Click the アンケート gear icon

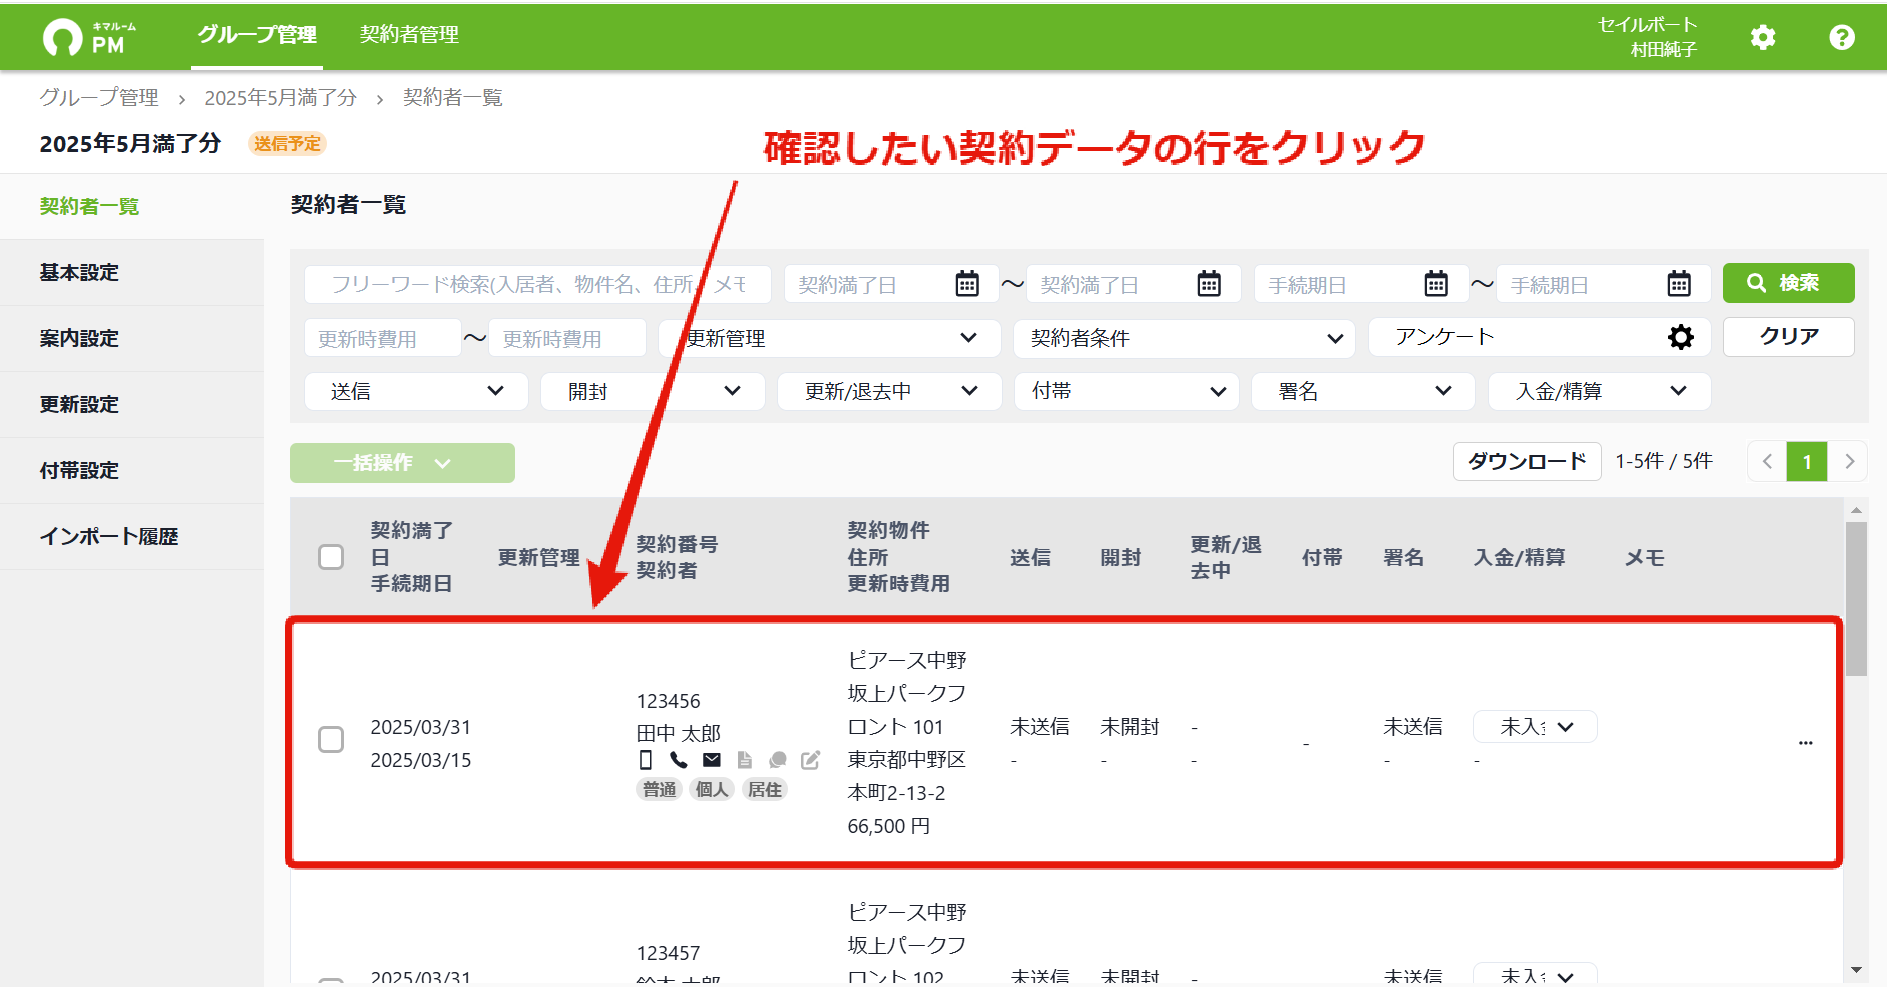1681,337
